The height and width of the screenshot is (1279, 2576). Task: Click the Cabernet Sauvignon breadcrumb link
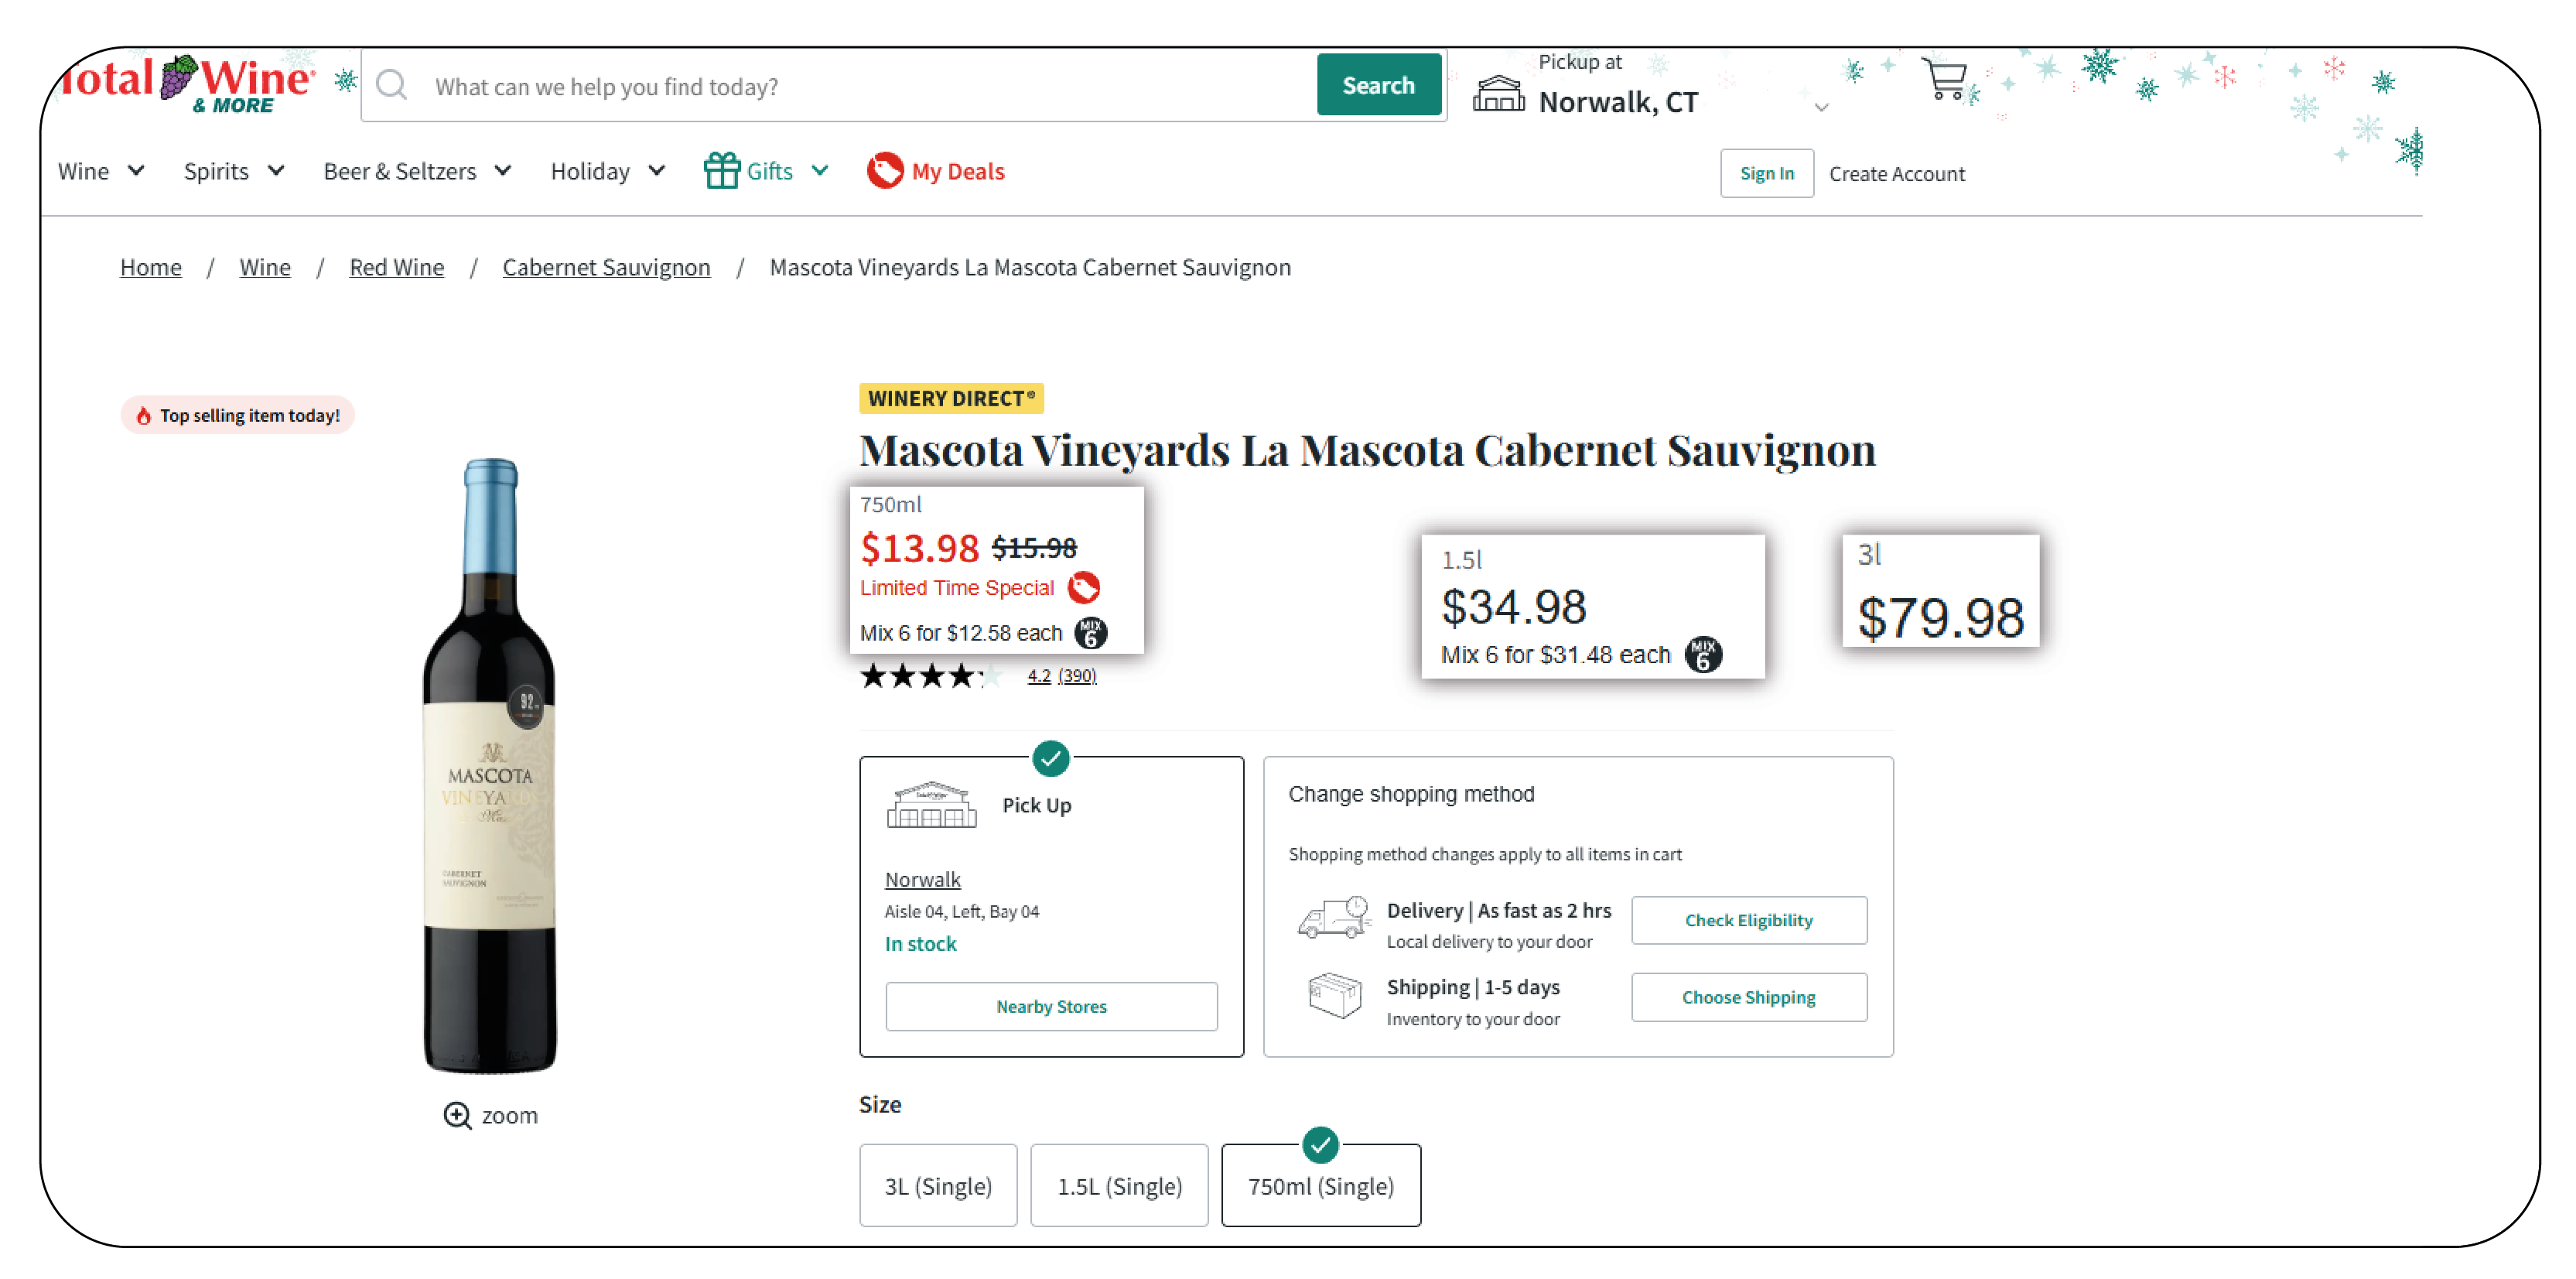[x=606, y=267]
